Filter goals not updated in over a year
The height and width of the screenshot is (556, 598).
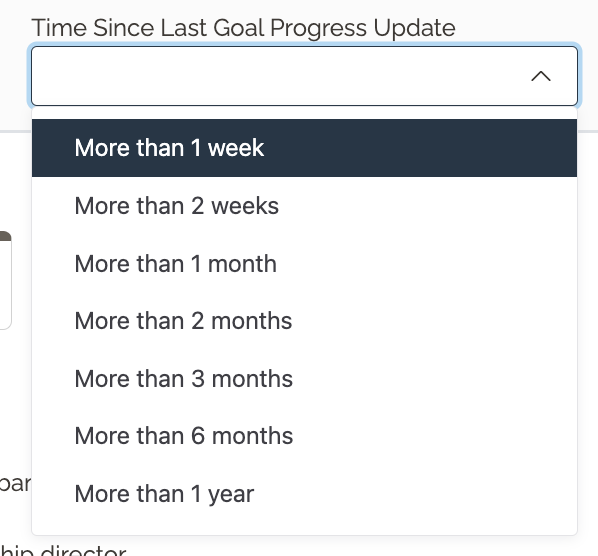304,493
